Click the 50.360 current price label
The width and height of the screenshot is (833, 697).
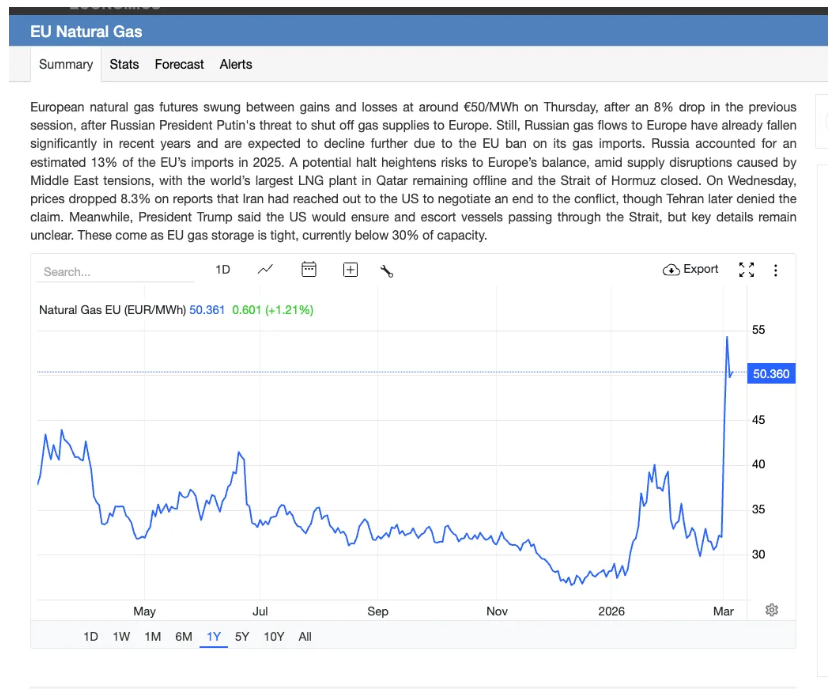coord(771,374)
